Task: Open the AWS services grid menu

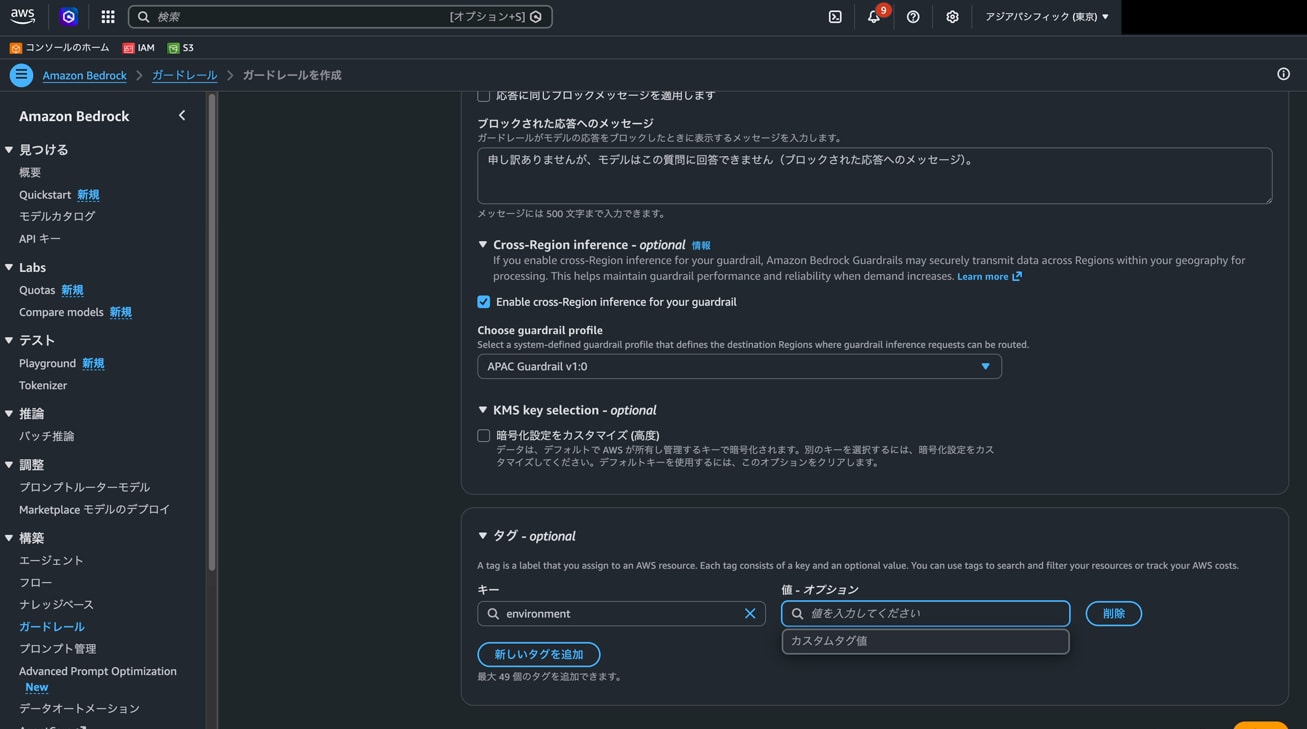Action: (x=108, y=16)
